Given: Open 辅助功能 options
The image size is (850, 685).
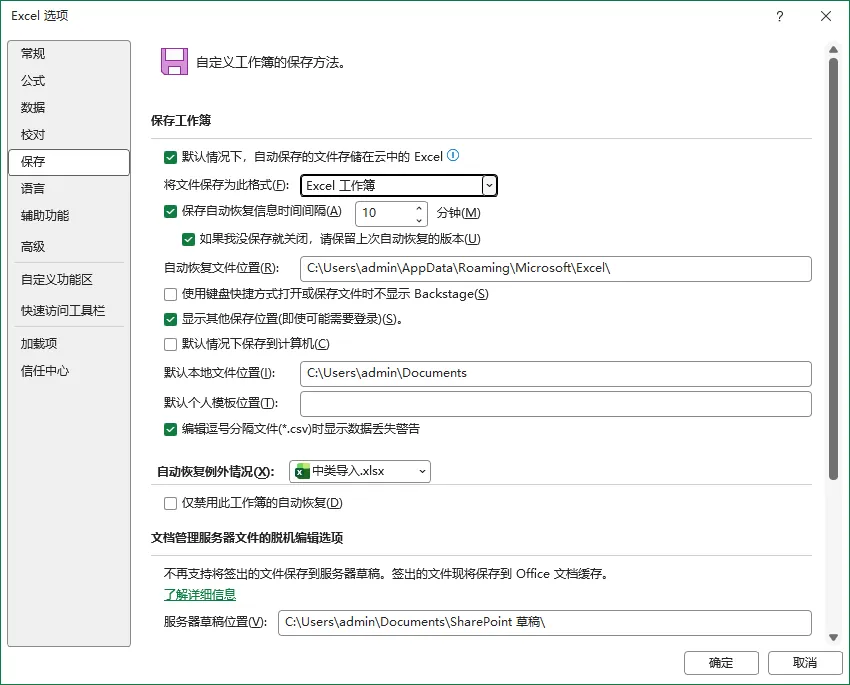Looking at the screenshot, I should point(69,216).
